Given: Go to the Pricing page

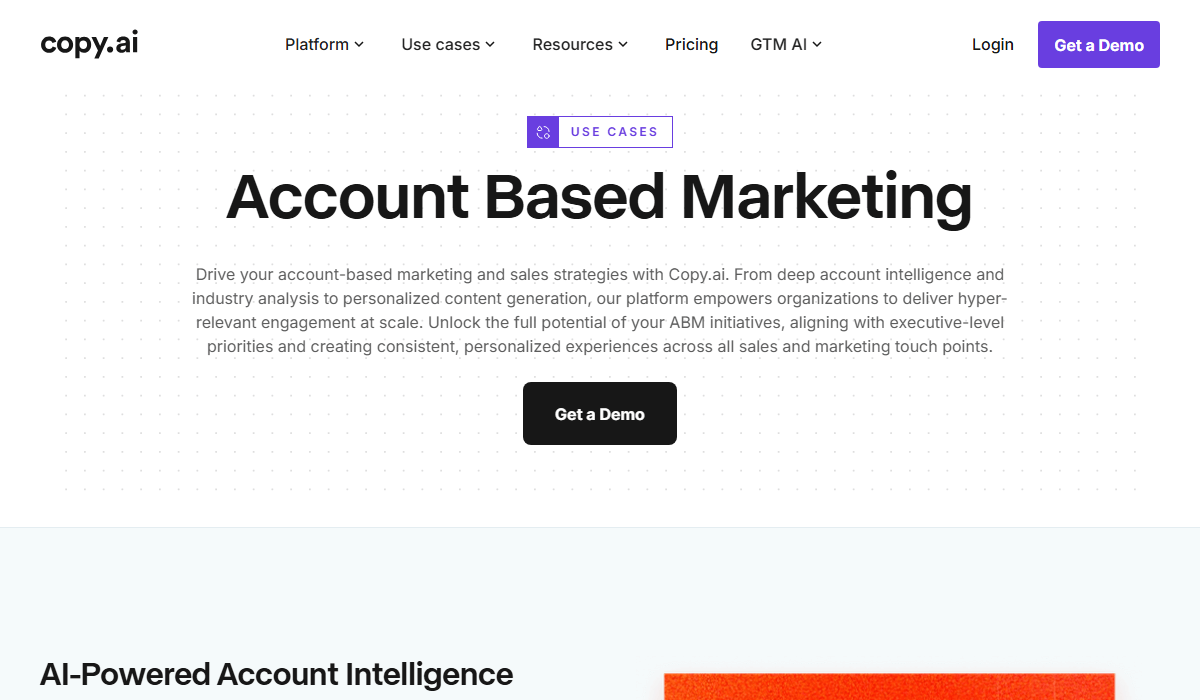Looking at the screenshot, I should pos(691,45).
